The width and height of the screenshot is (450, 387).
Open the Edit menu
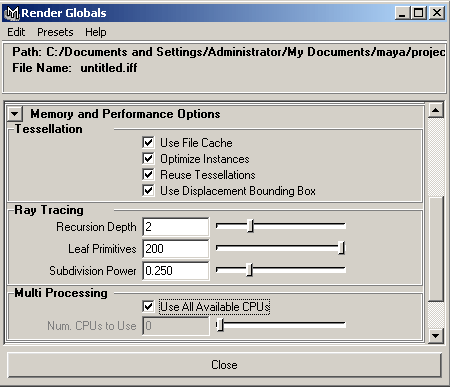(x=16, y=32)
